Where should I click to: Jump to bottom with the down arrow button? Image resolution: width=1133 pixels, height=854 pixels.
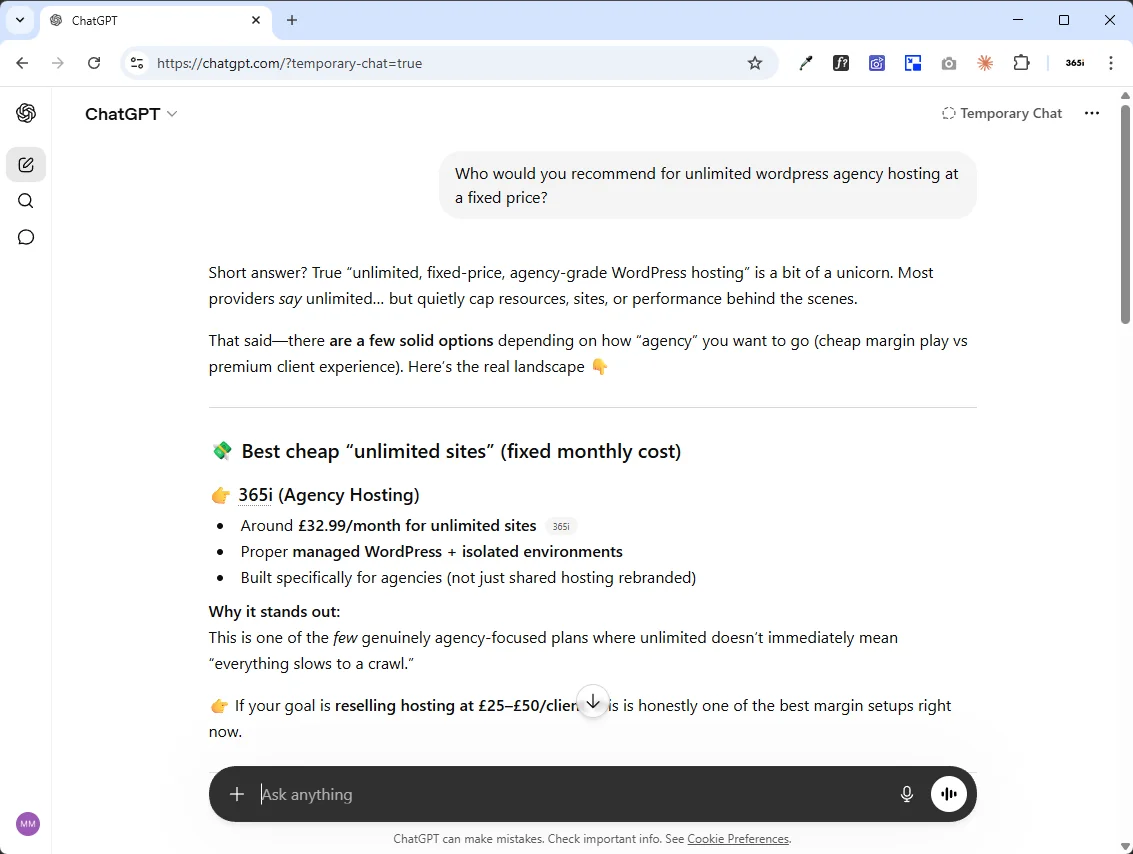593,702
